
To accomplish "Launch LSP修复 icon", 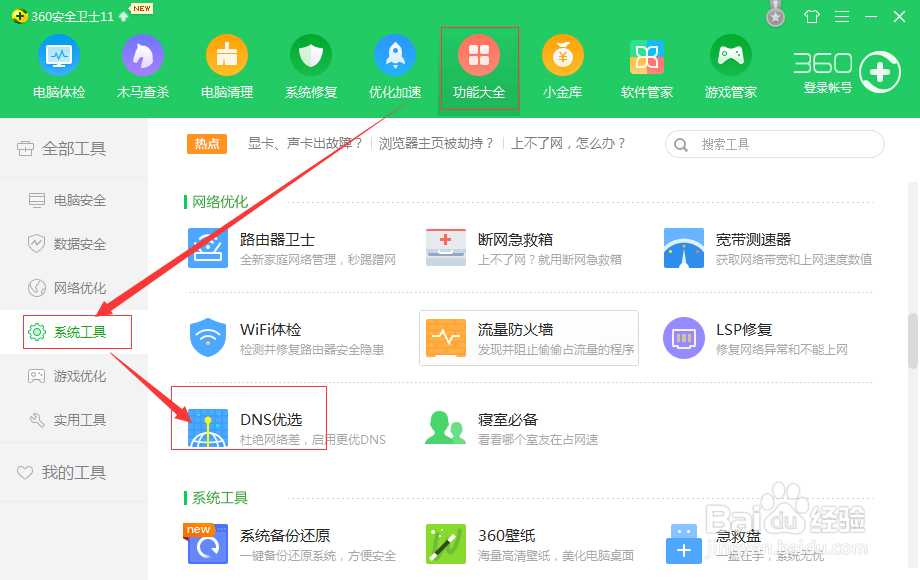I will [x=684, y=338].
